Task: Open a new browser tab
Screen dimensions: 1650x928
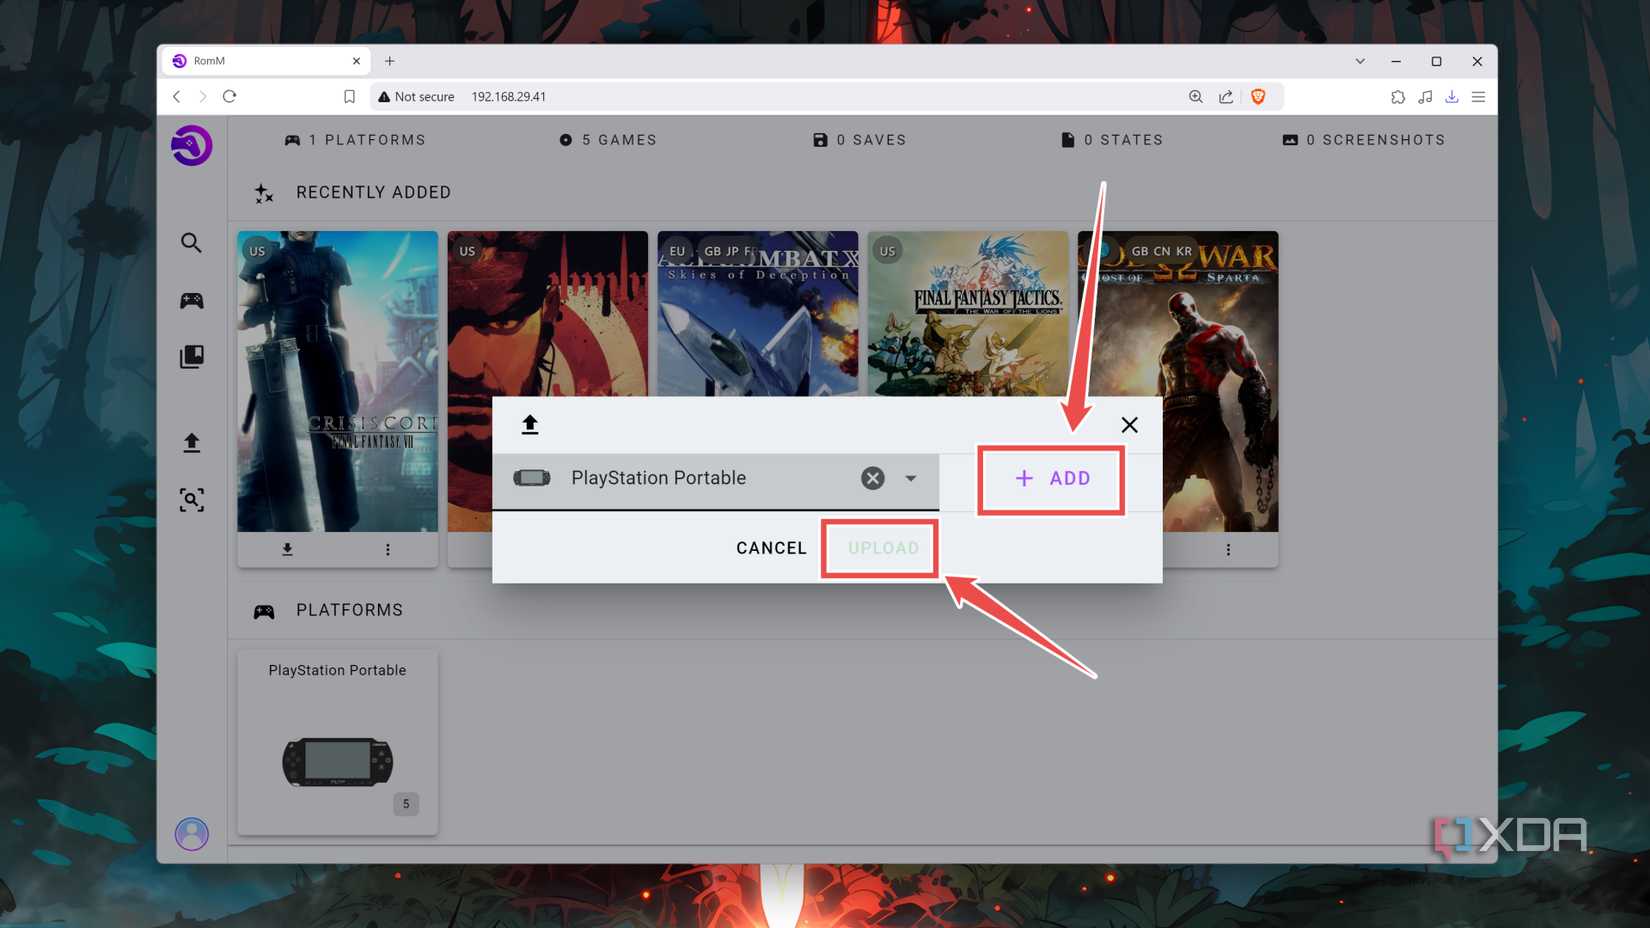Action: coord(390,61)
